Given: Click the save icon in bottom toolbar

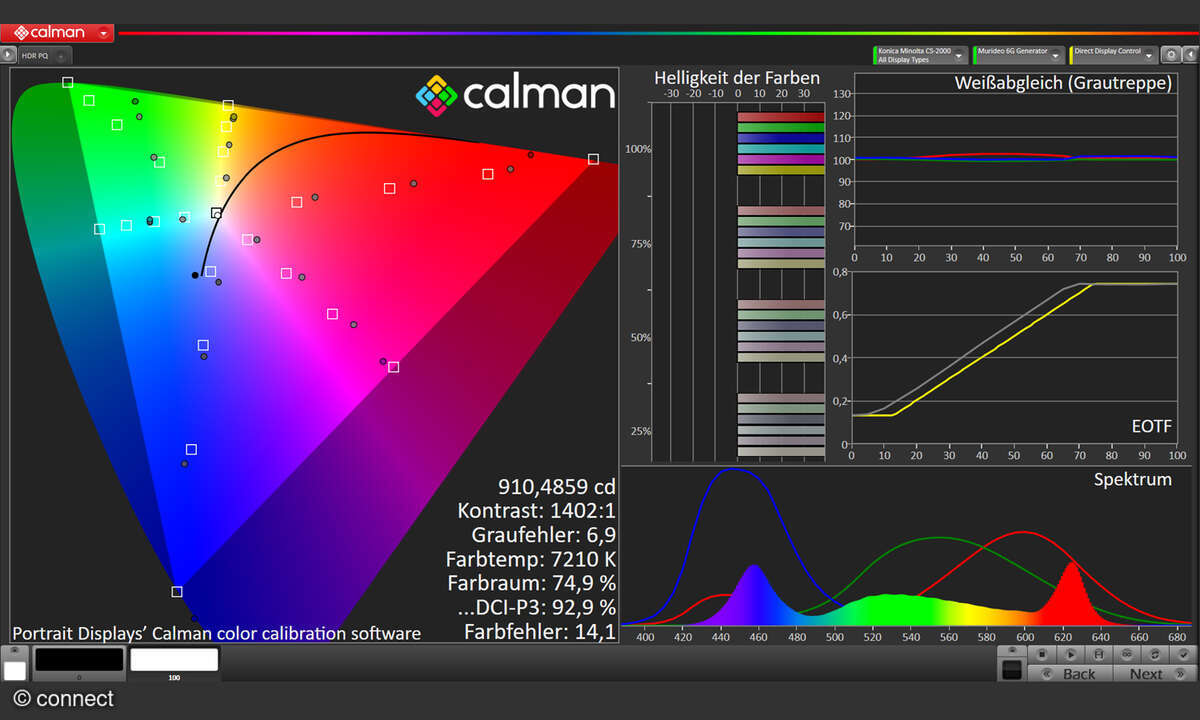Looking at the screenshot, I should coord(1098,654).
